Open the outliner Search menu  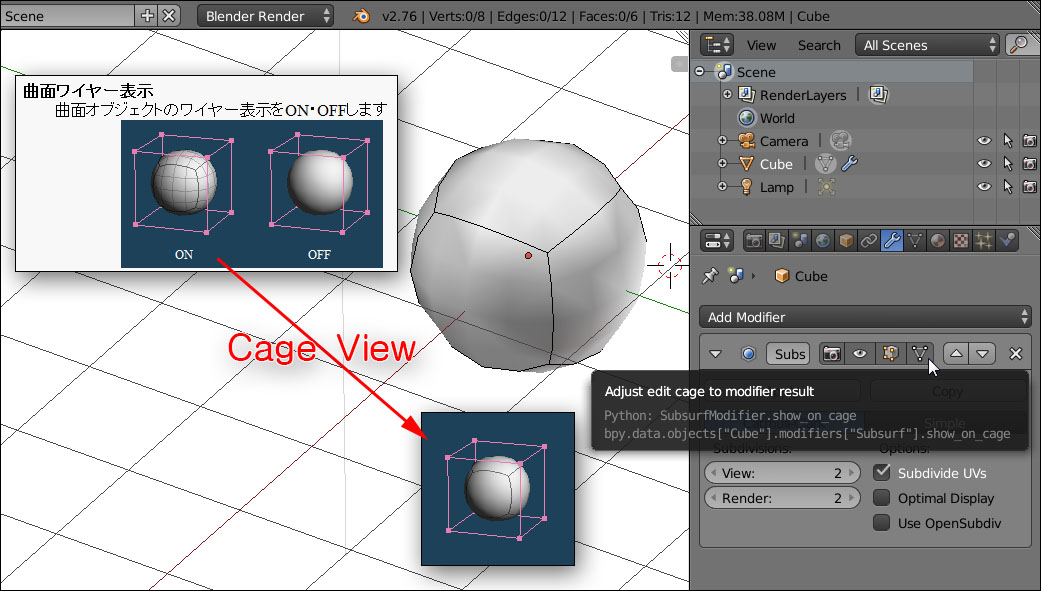click(x=819, y=45)
